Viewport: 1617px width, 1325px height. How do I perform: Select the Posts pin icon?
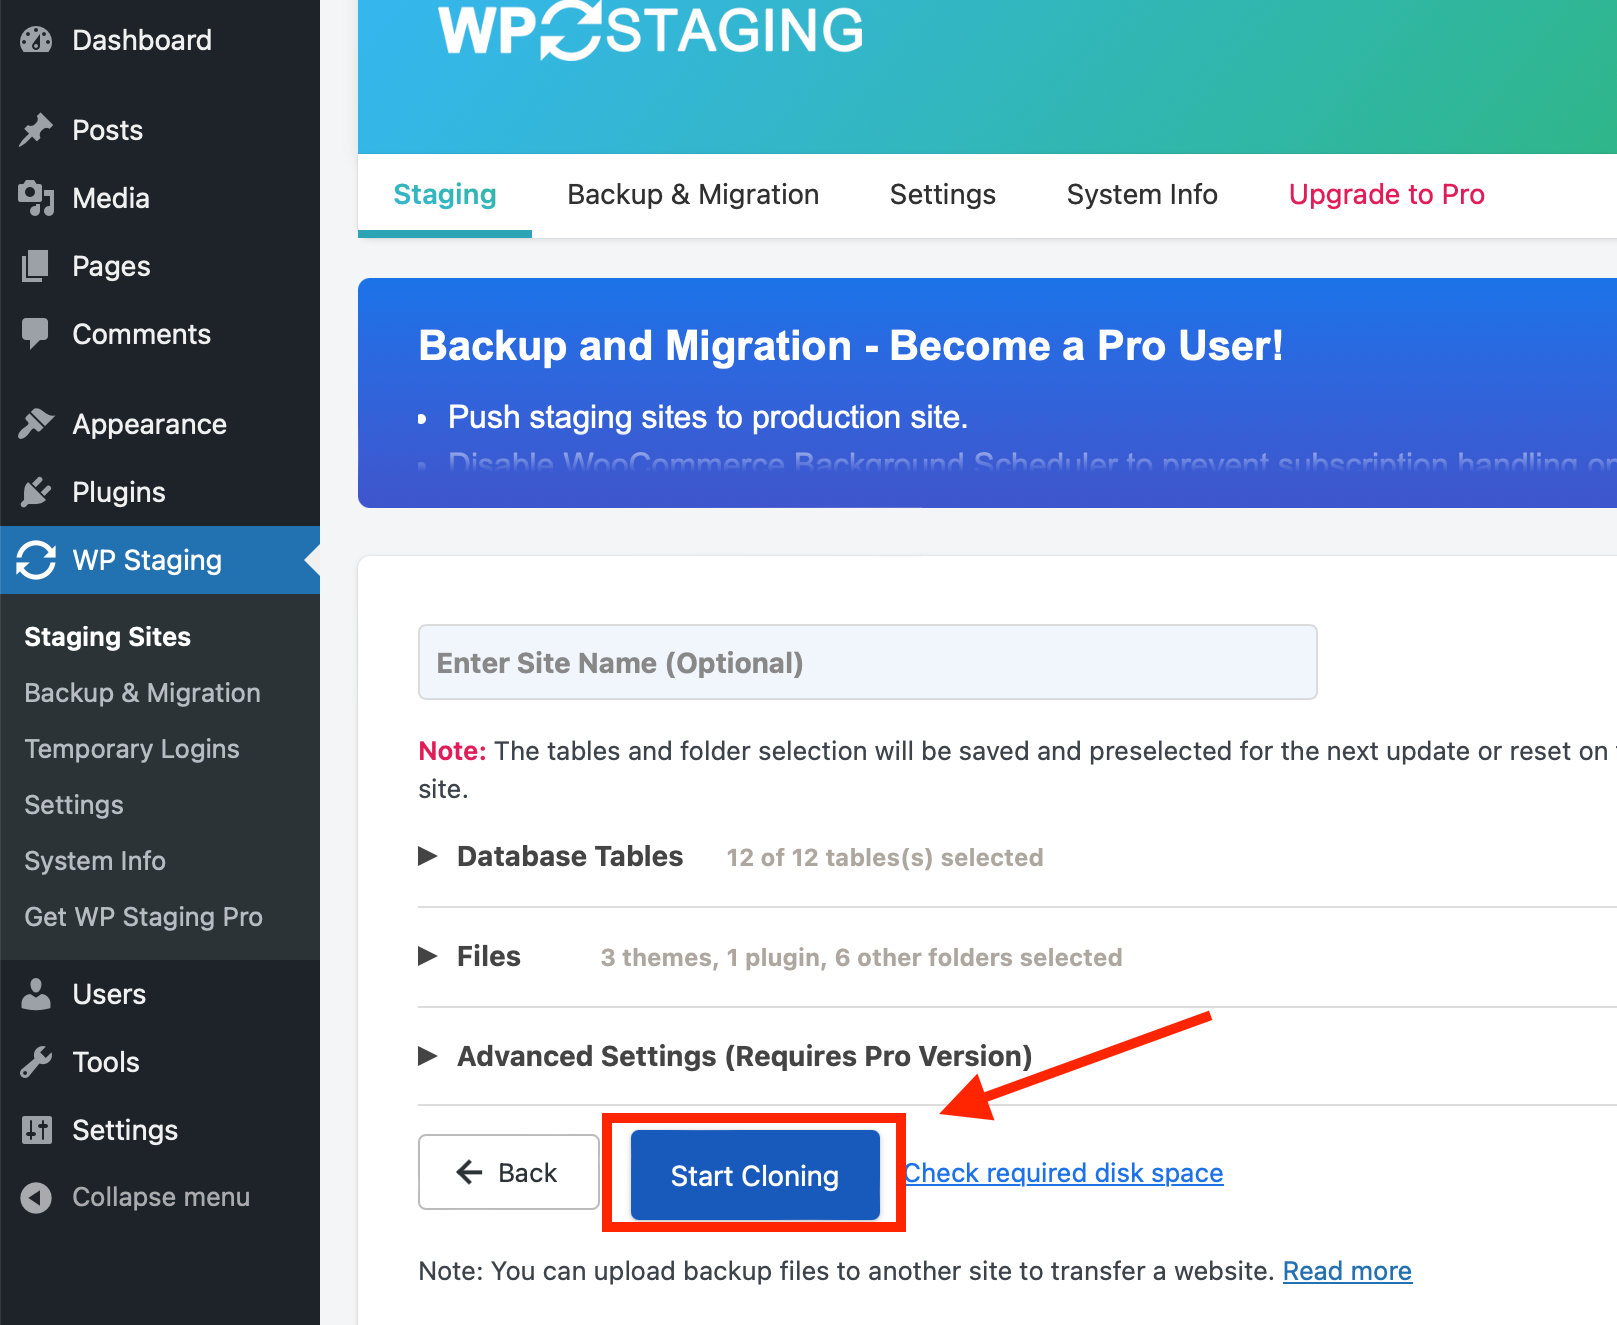pyautogui.click(x=36, y=129)
